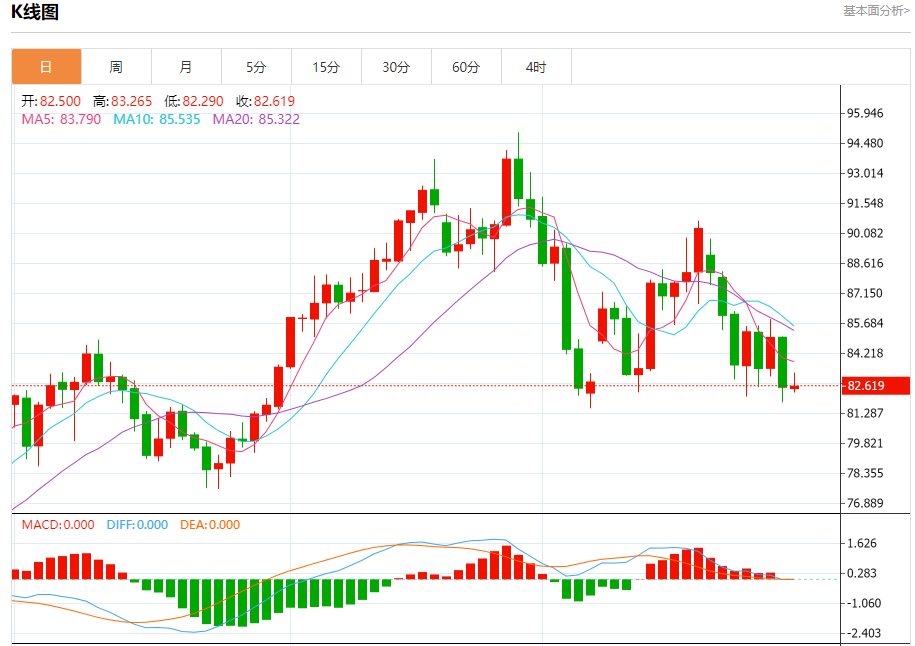Click the 79.821 price axis label
The image size is (915, 646).
pos(865,443)
